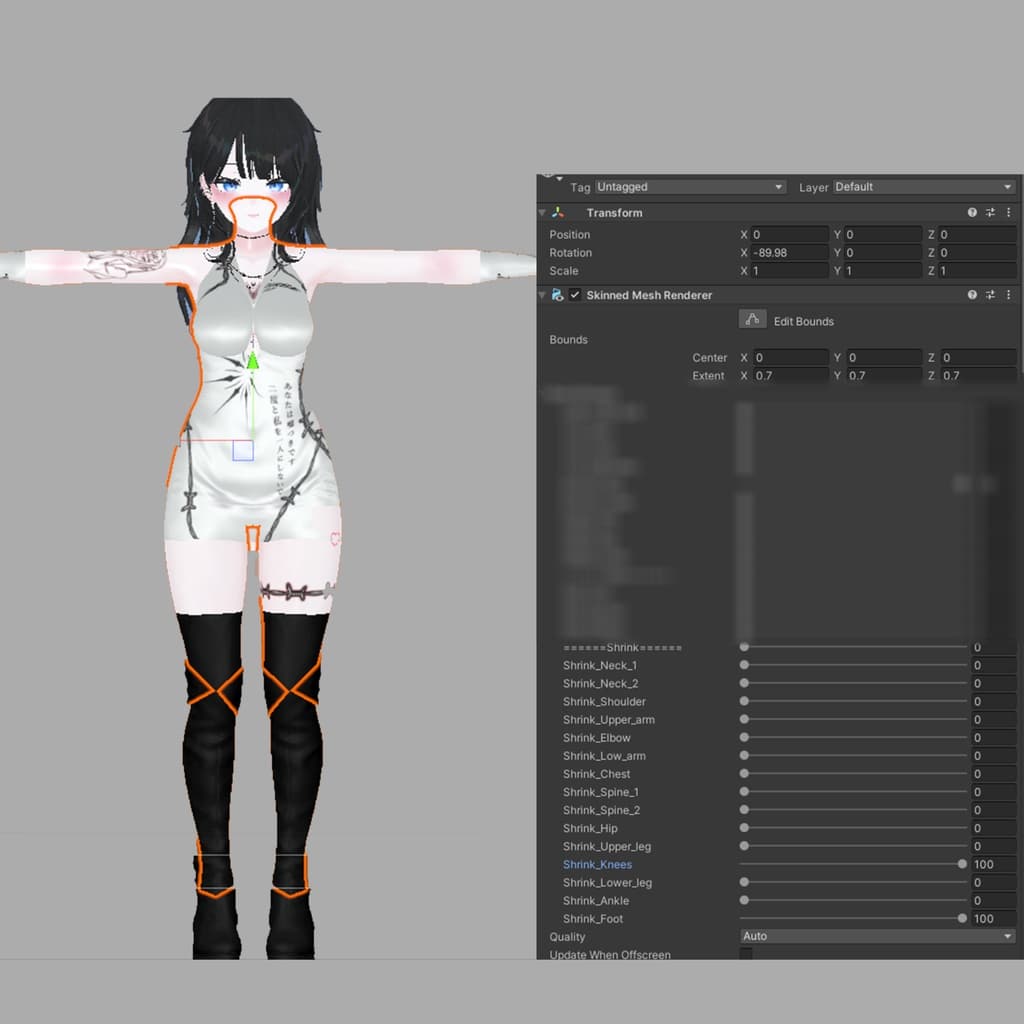This screenshot has height=1024, width=1024.
Task: Click the Position Z input field
Action: click(x=977, y=234)
